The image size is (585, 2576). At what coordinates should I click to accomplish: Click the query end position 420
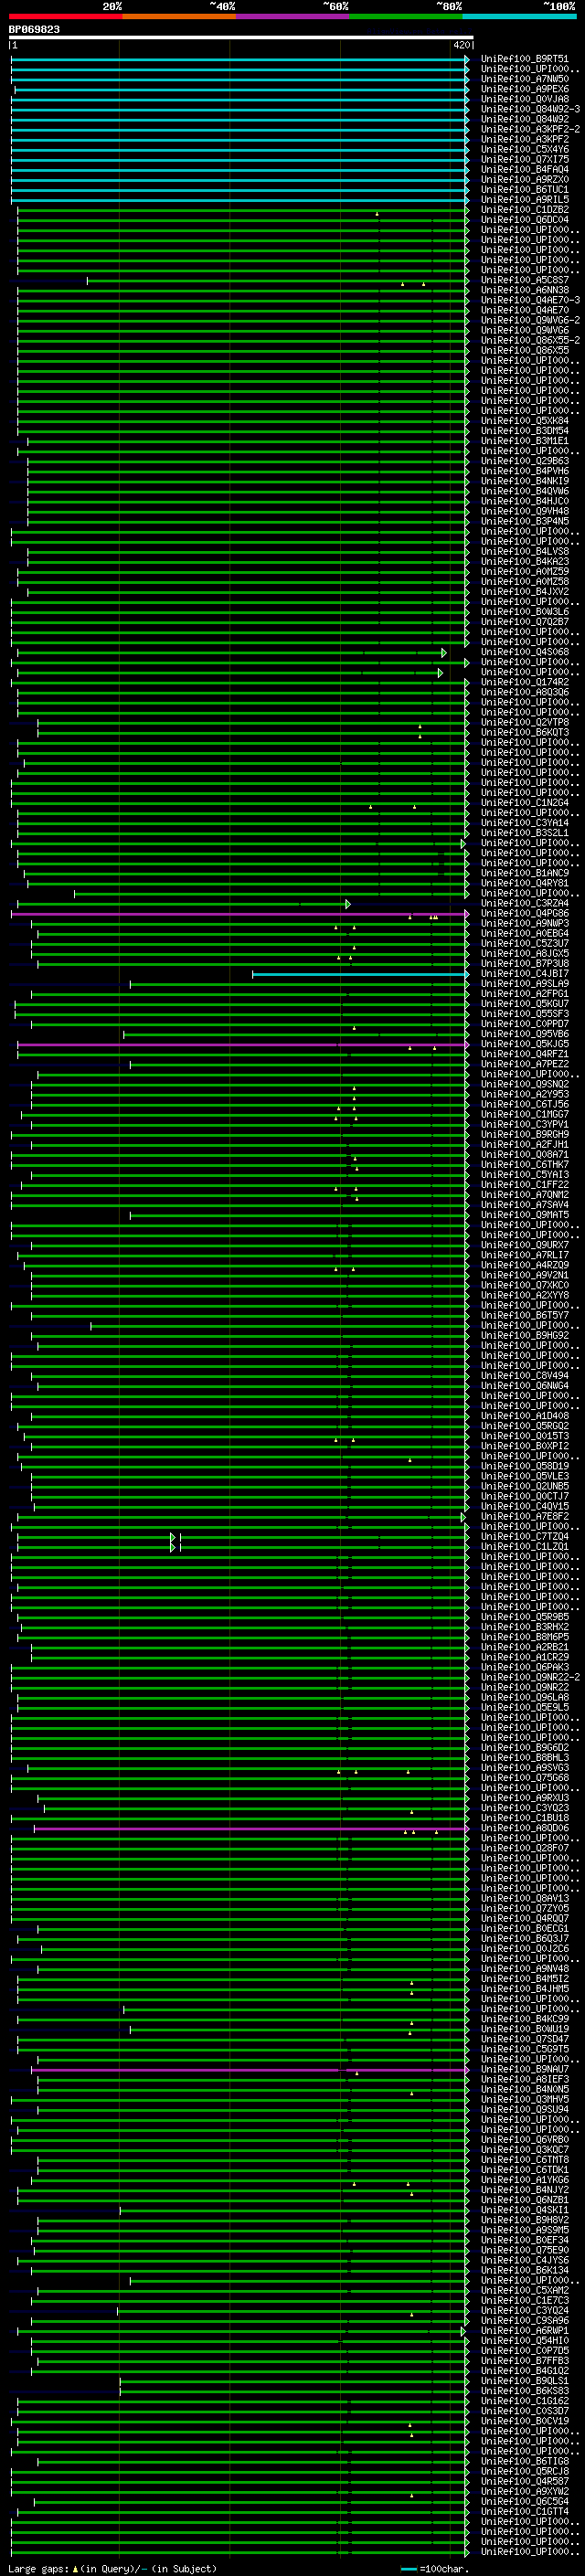461,46
